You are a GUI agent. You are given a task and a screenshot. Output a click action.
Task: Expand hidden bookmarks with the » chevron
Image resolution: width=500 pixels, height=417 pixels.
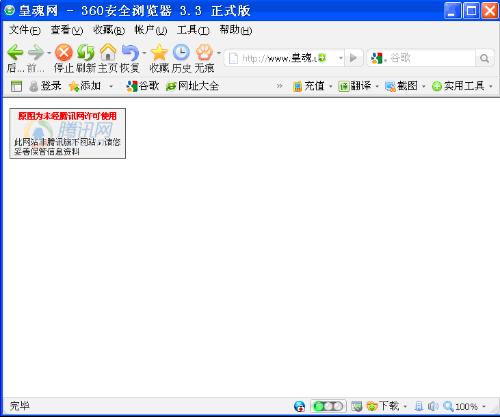(279, 86)
